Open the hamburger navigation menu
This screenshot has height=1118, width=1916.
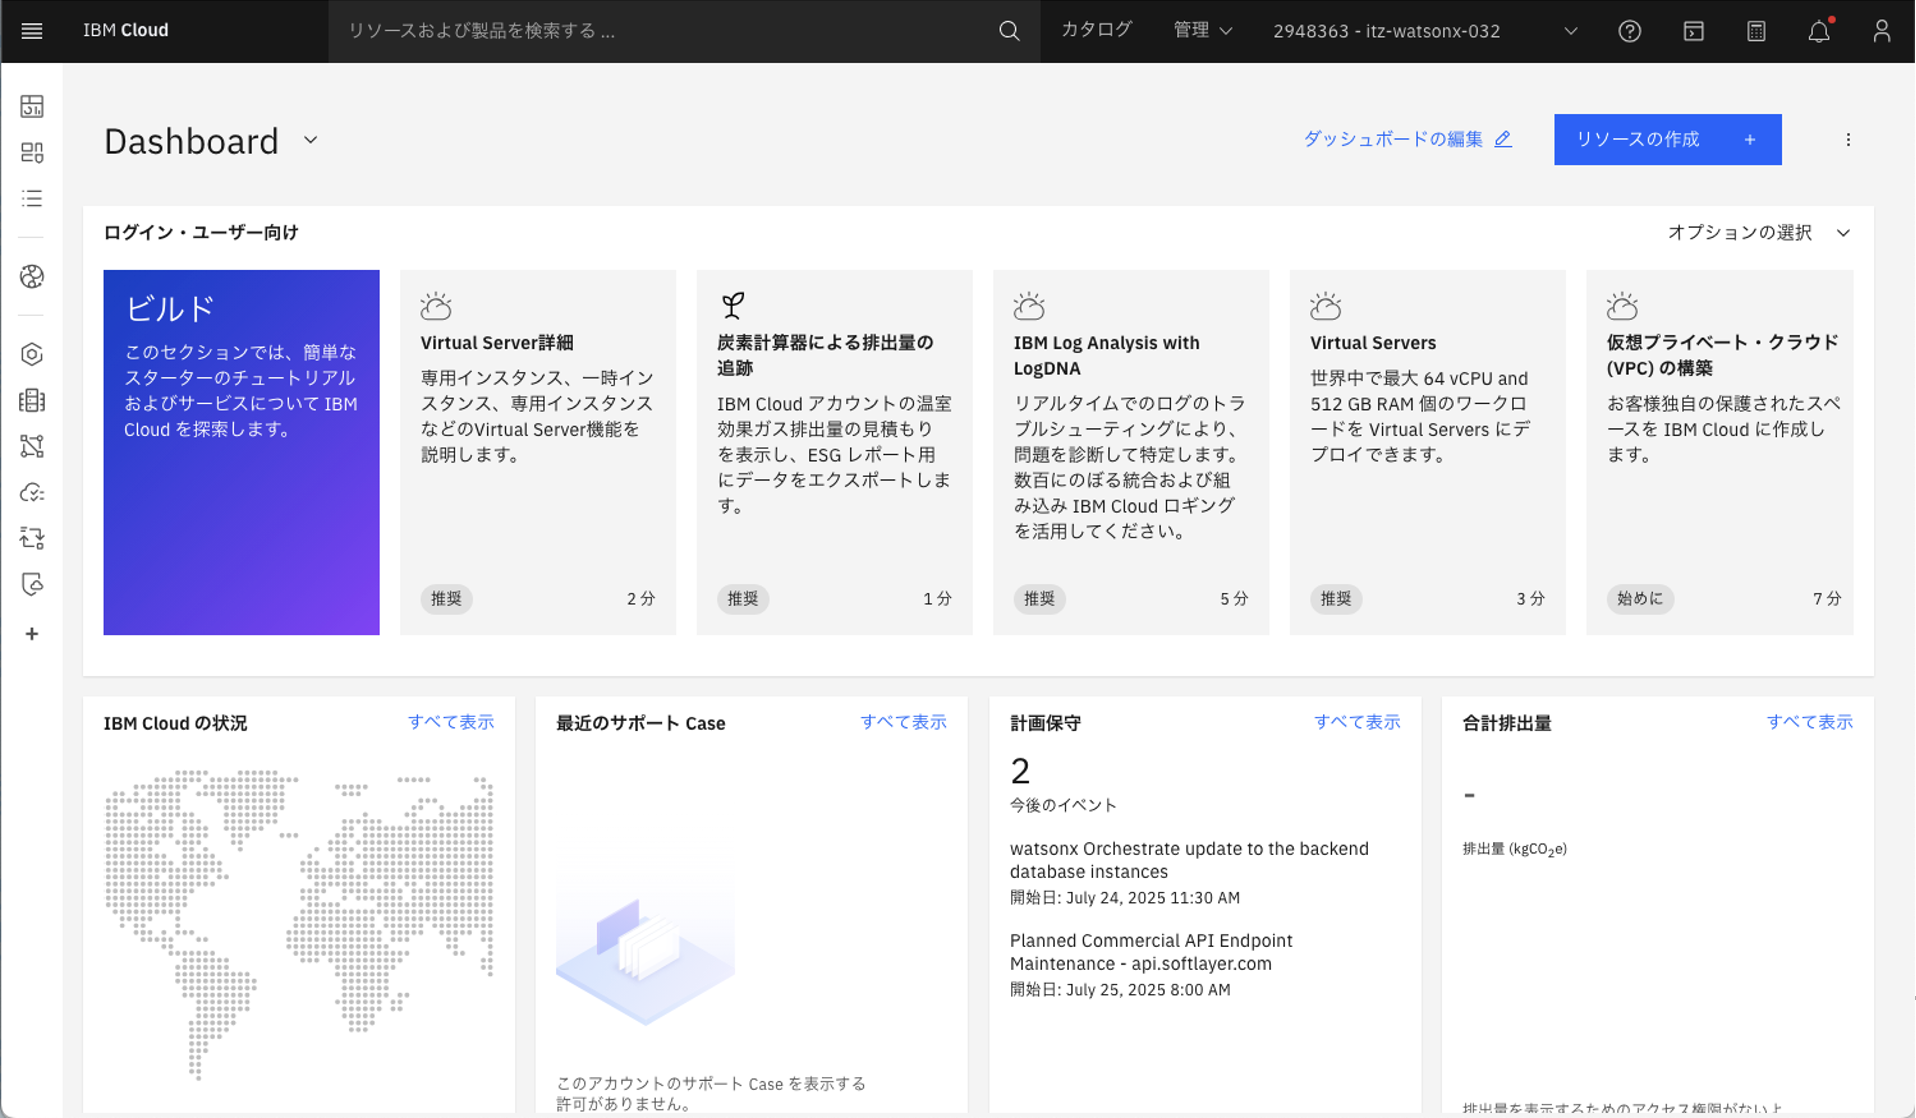point(32,31)
